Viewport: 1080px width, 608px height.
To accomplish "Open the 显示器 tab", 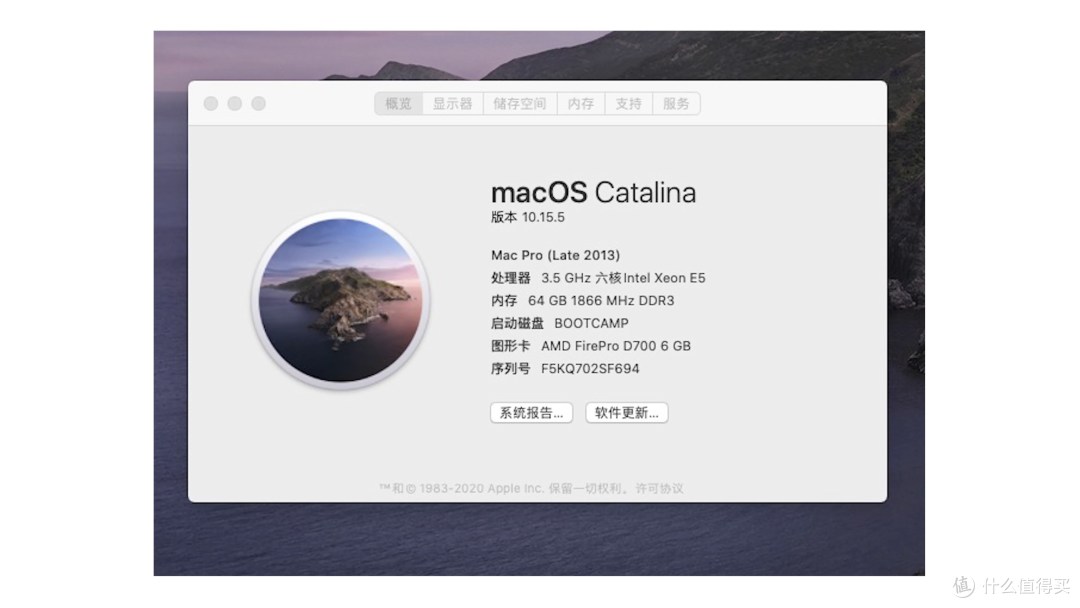I will [x=453, y=103].
